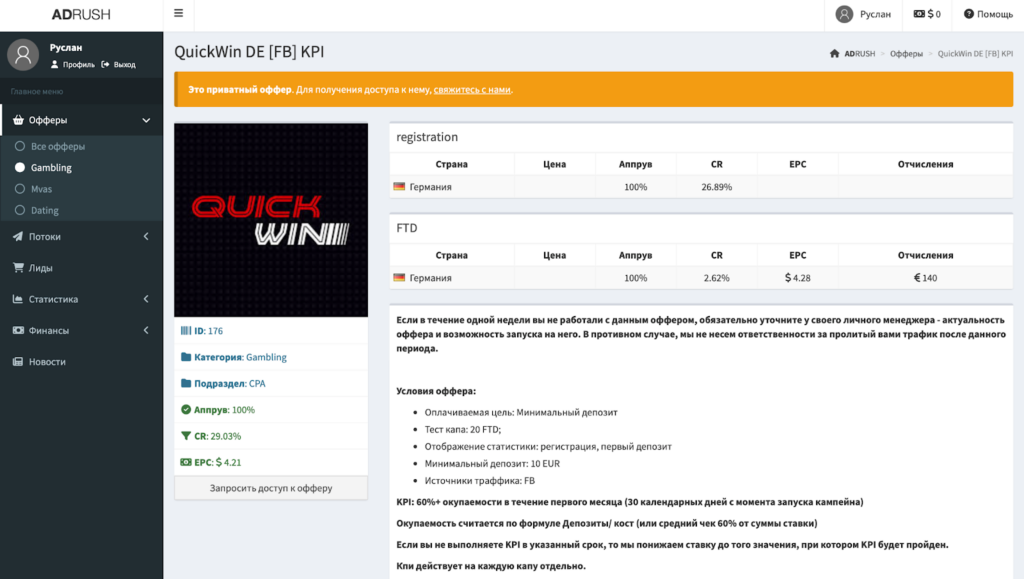Click the top bar user avatar icon
This screenshot has height=579, width=1024.
point(844,14)
